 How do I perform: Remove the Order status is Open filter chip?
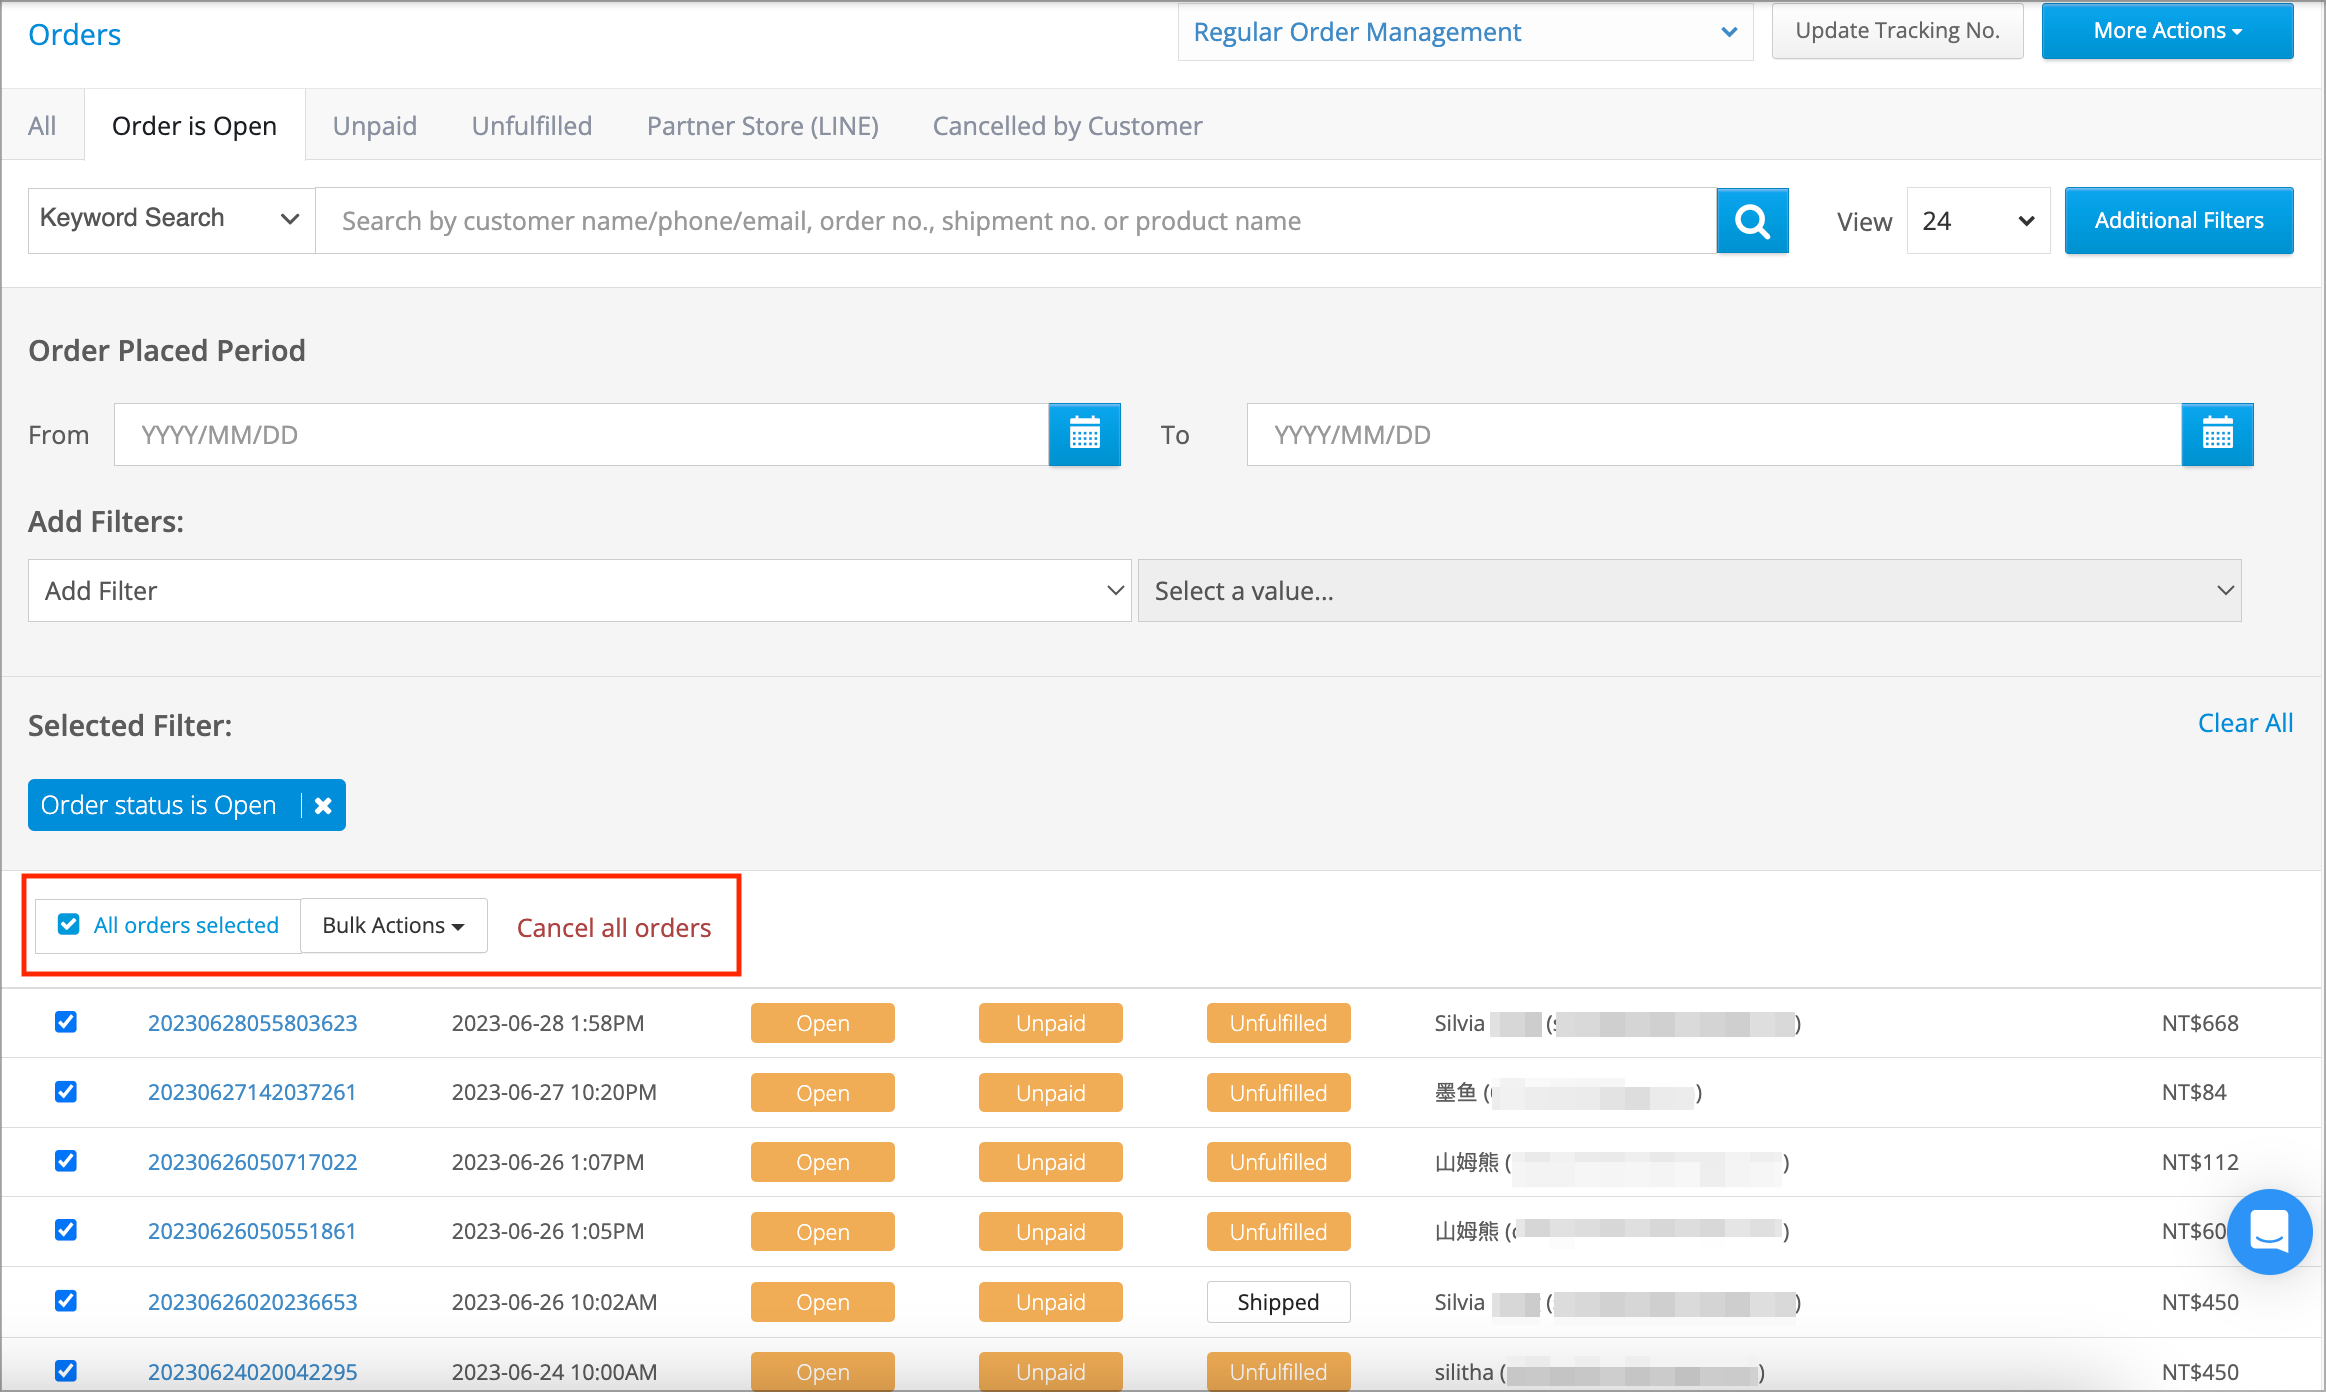(x=322, y=805)
